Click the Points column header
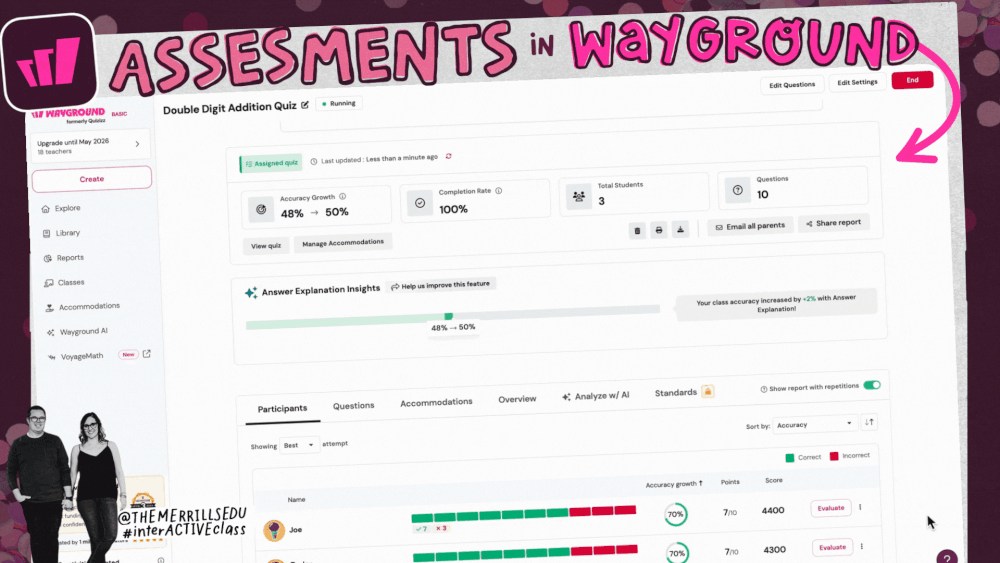The width and height of the screenshot is (1000, 563). coord(730,482)
